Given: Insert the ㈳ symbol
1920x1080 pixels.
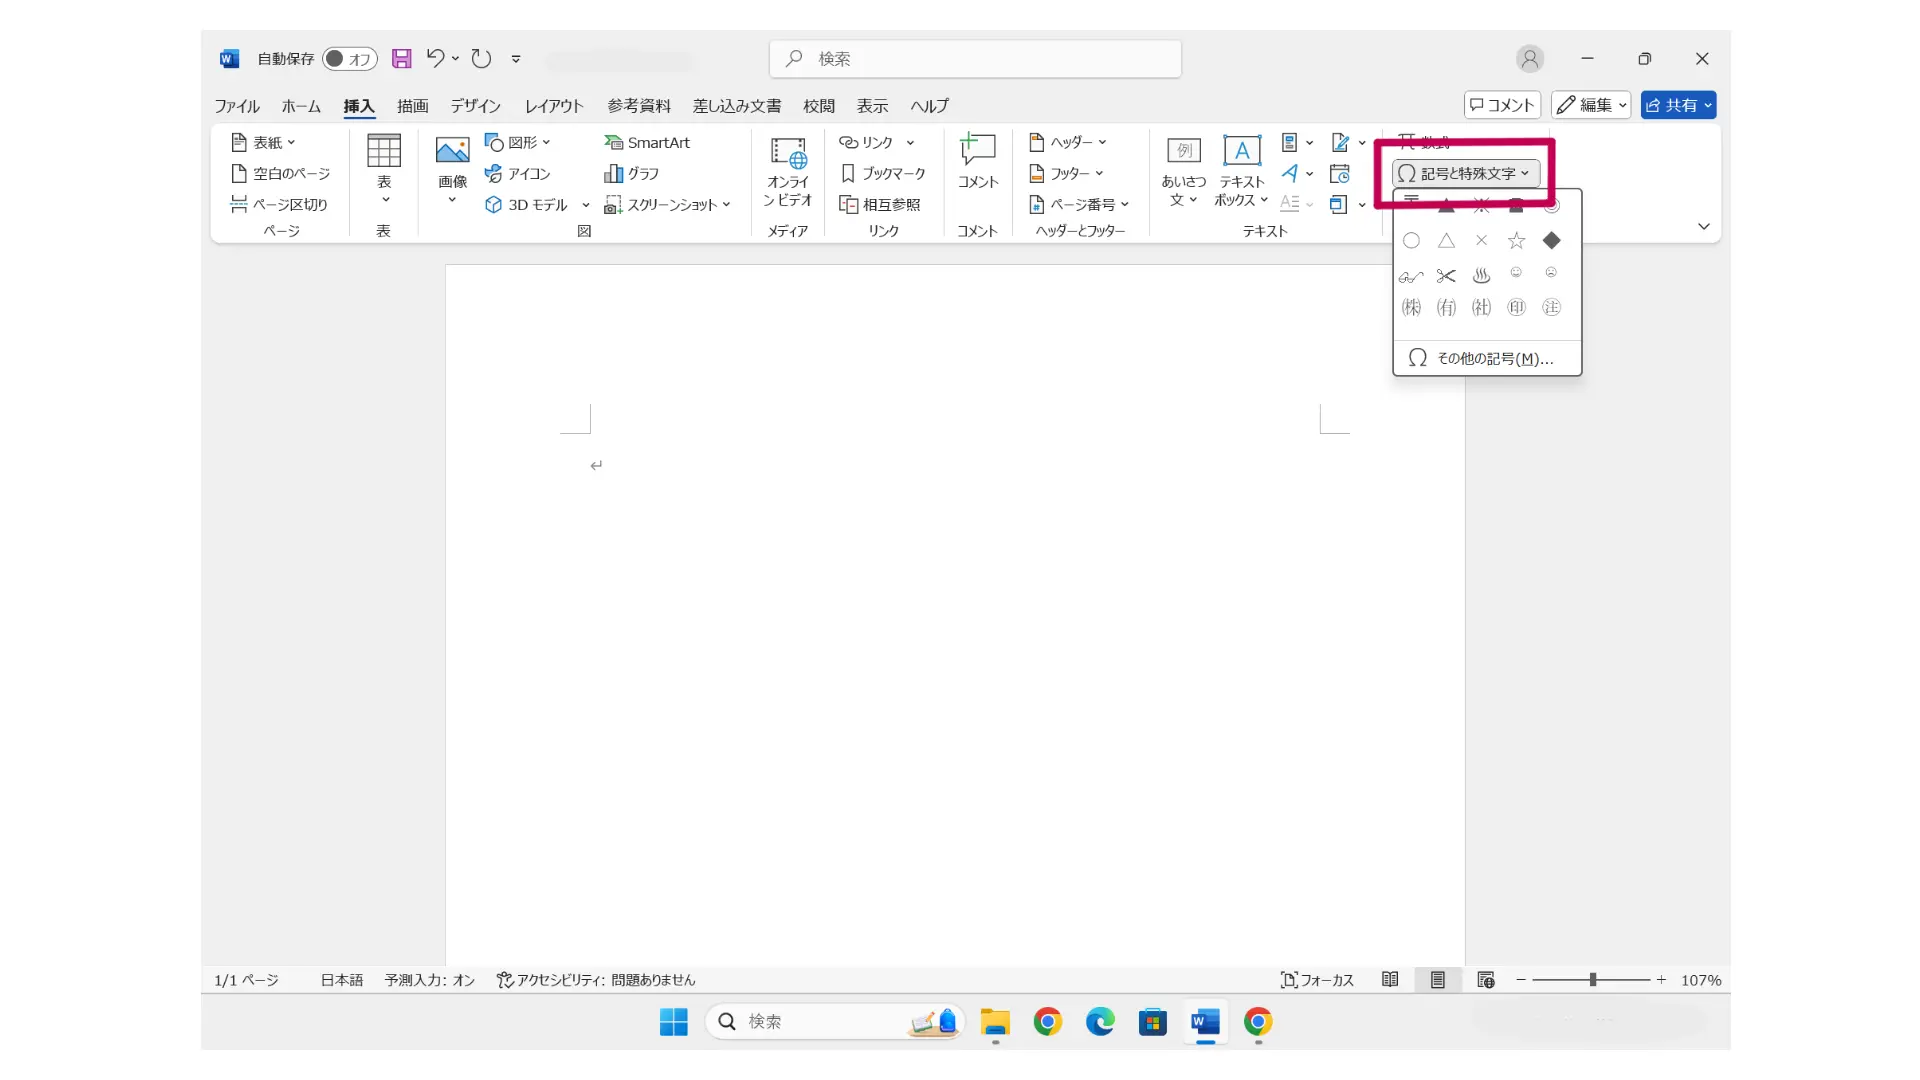Looking at the screenshot, I should pyautogui.click(x=1481, y=308).
